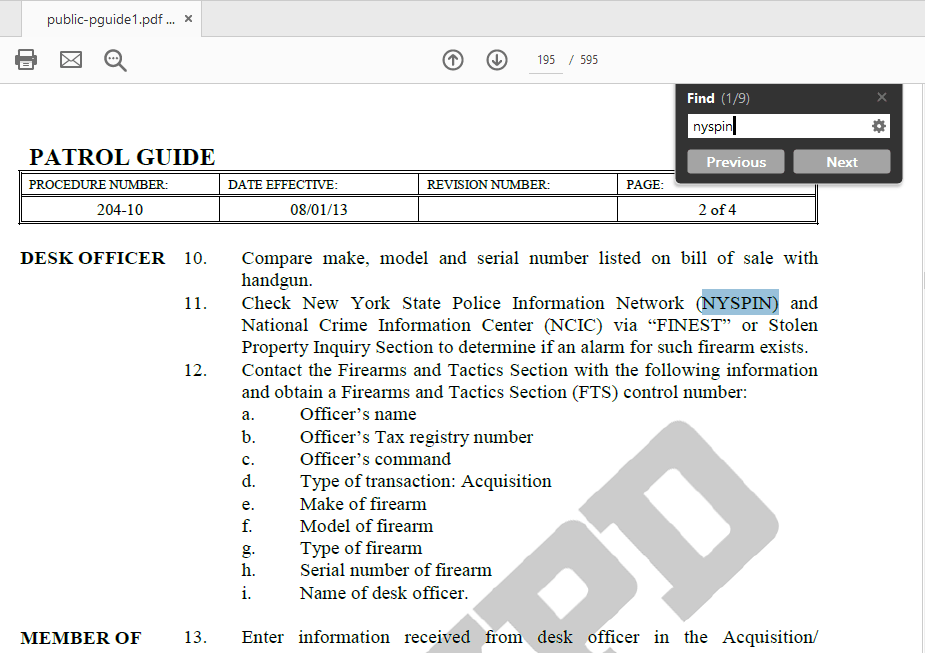Viewport: 925px width, 653px height.
Task: Go to next page with the down arrow
Action: coord(497,60)
